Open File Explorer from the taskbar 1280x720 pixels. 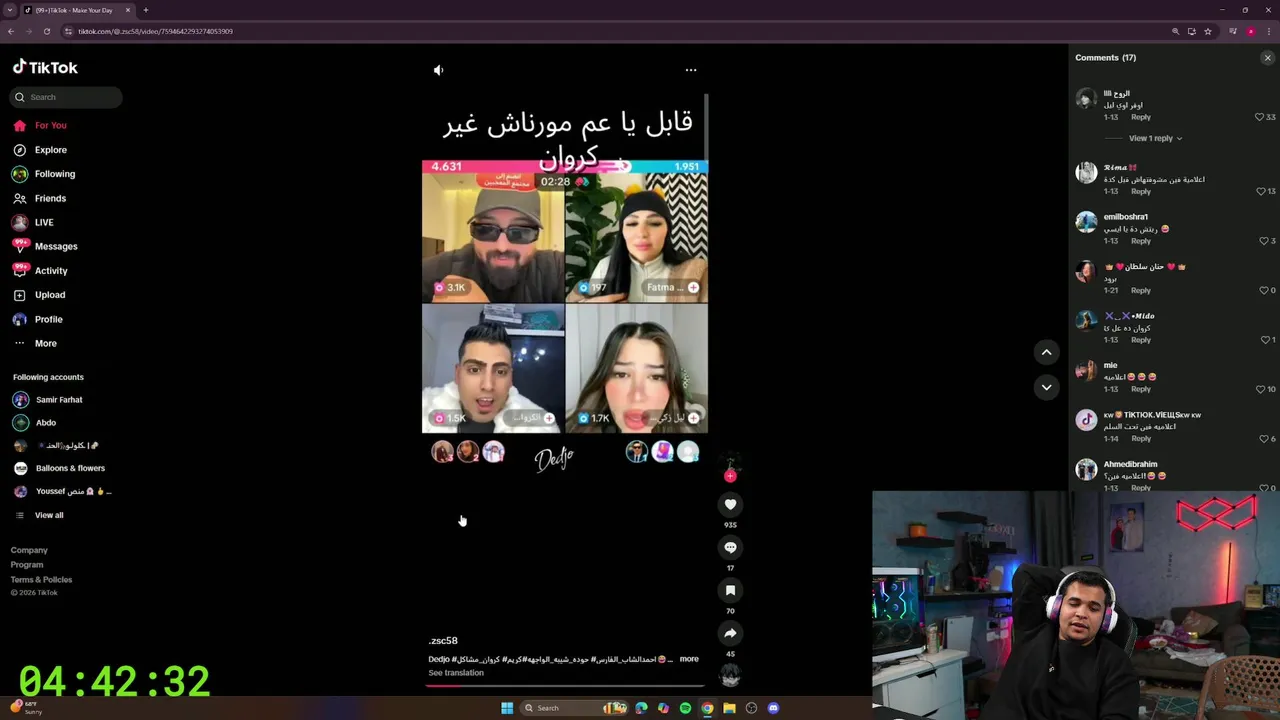coord(729,708)
